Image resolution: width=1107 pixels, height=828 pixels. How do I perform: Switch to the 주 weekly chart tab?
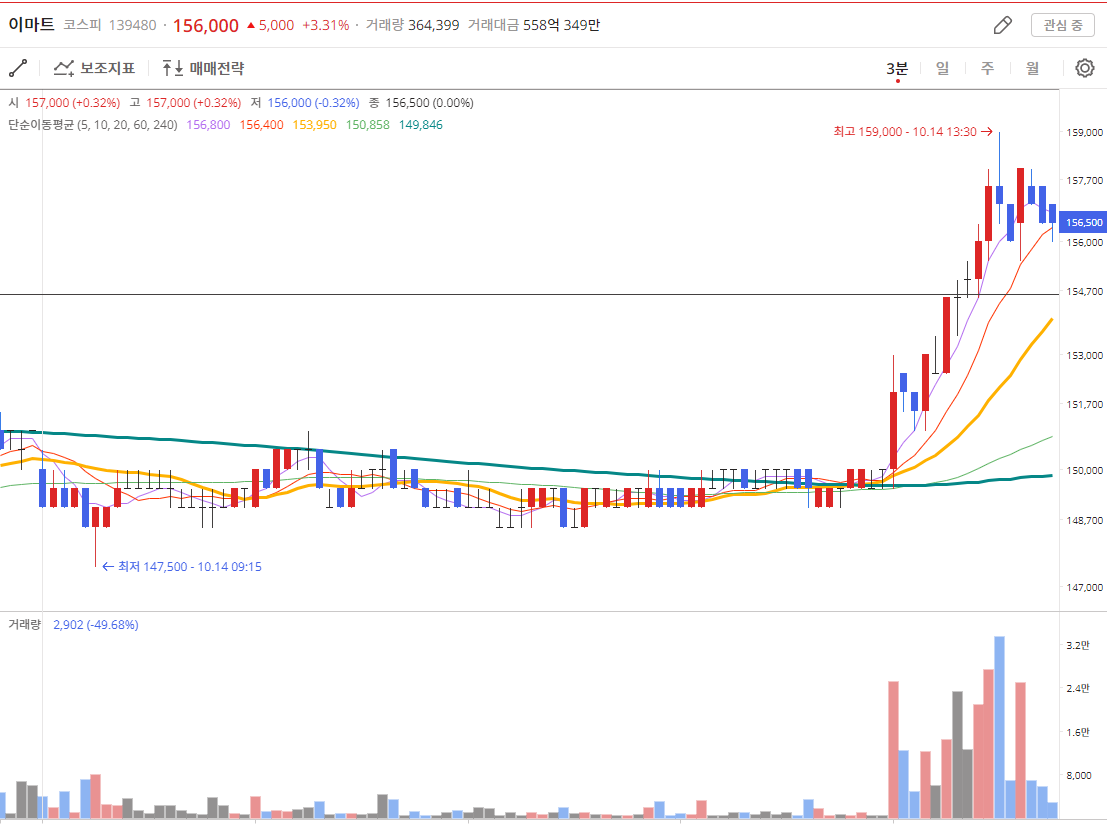(988, 68)
